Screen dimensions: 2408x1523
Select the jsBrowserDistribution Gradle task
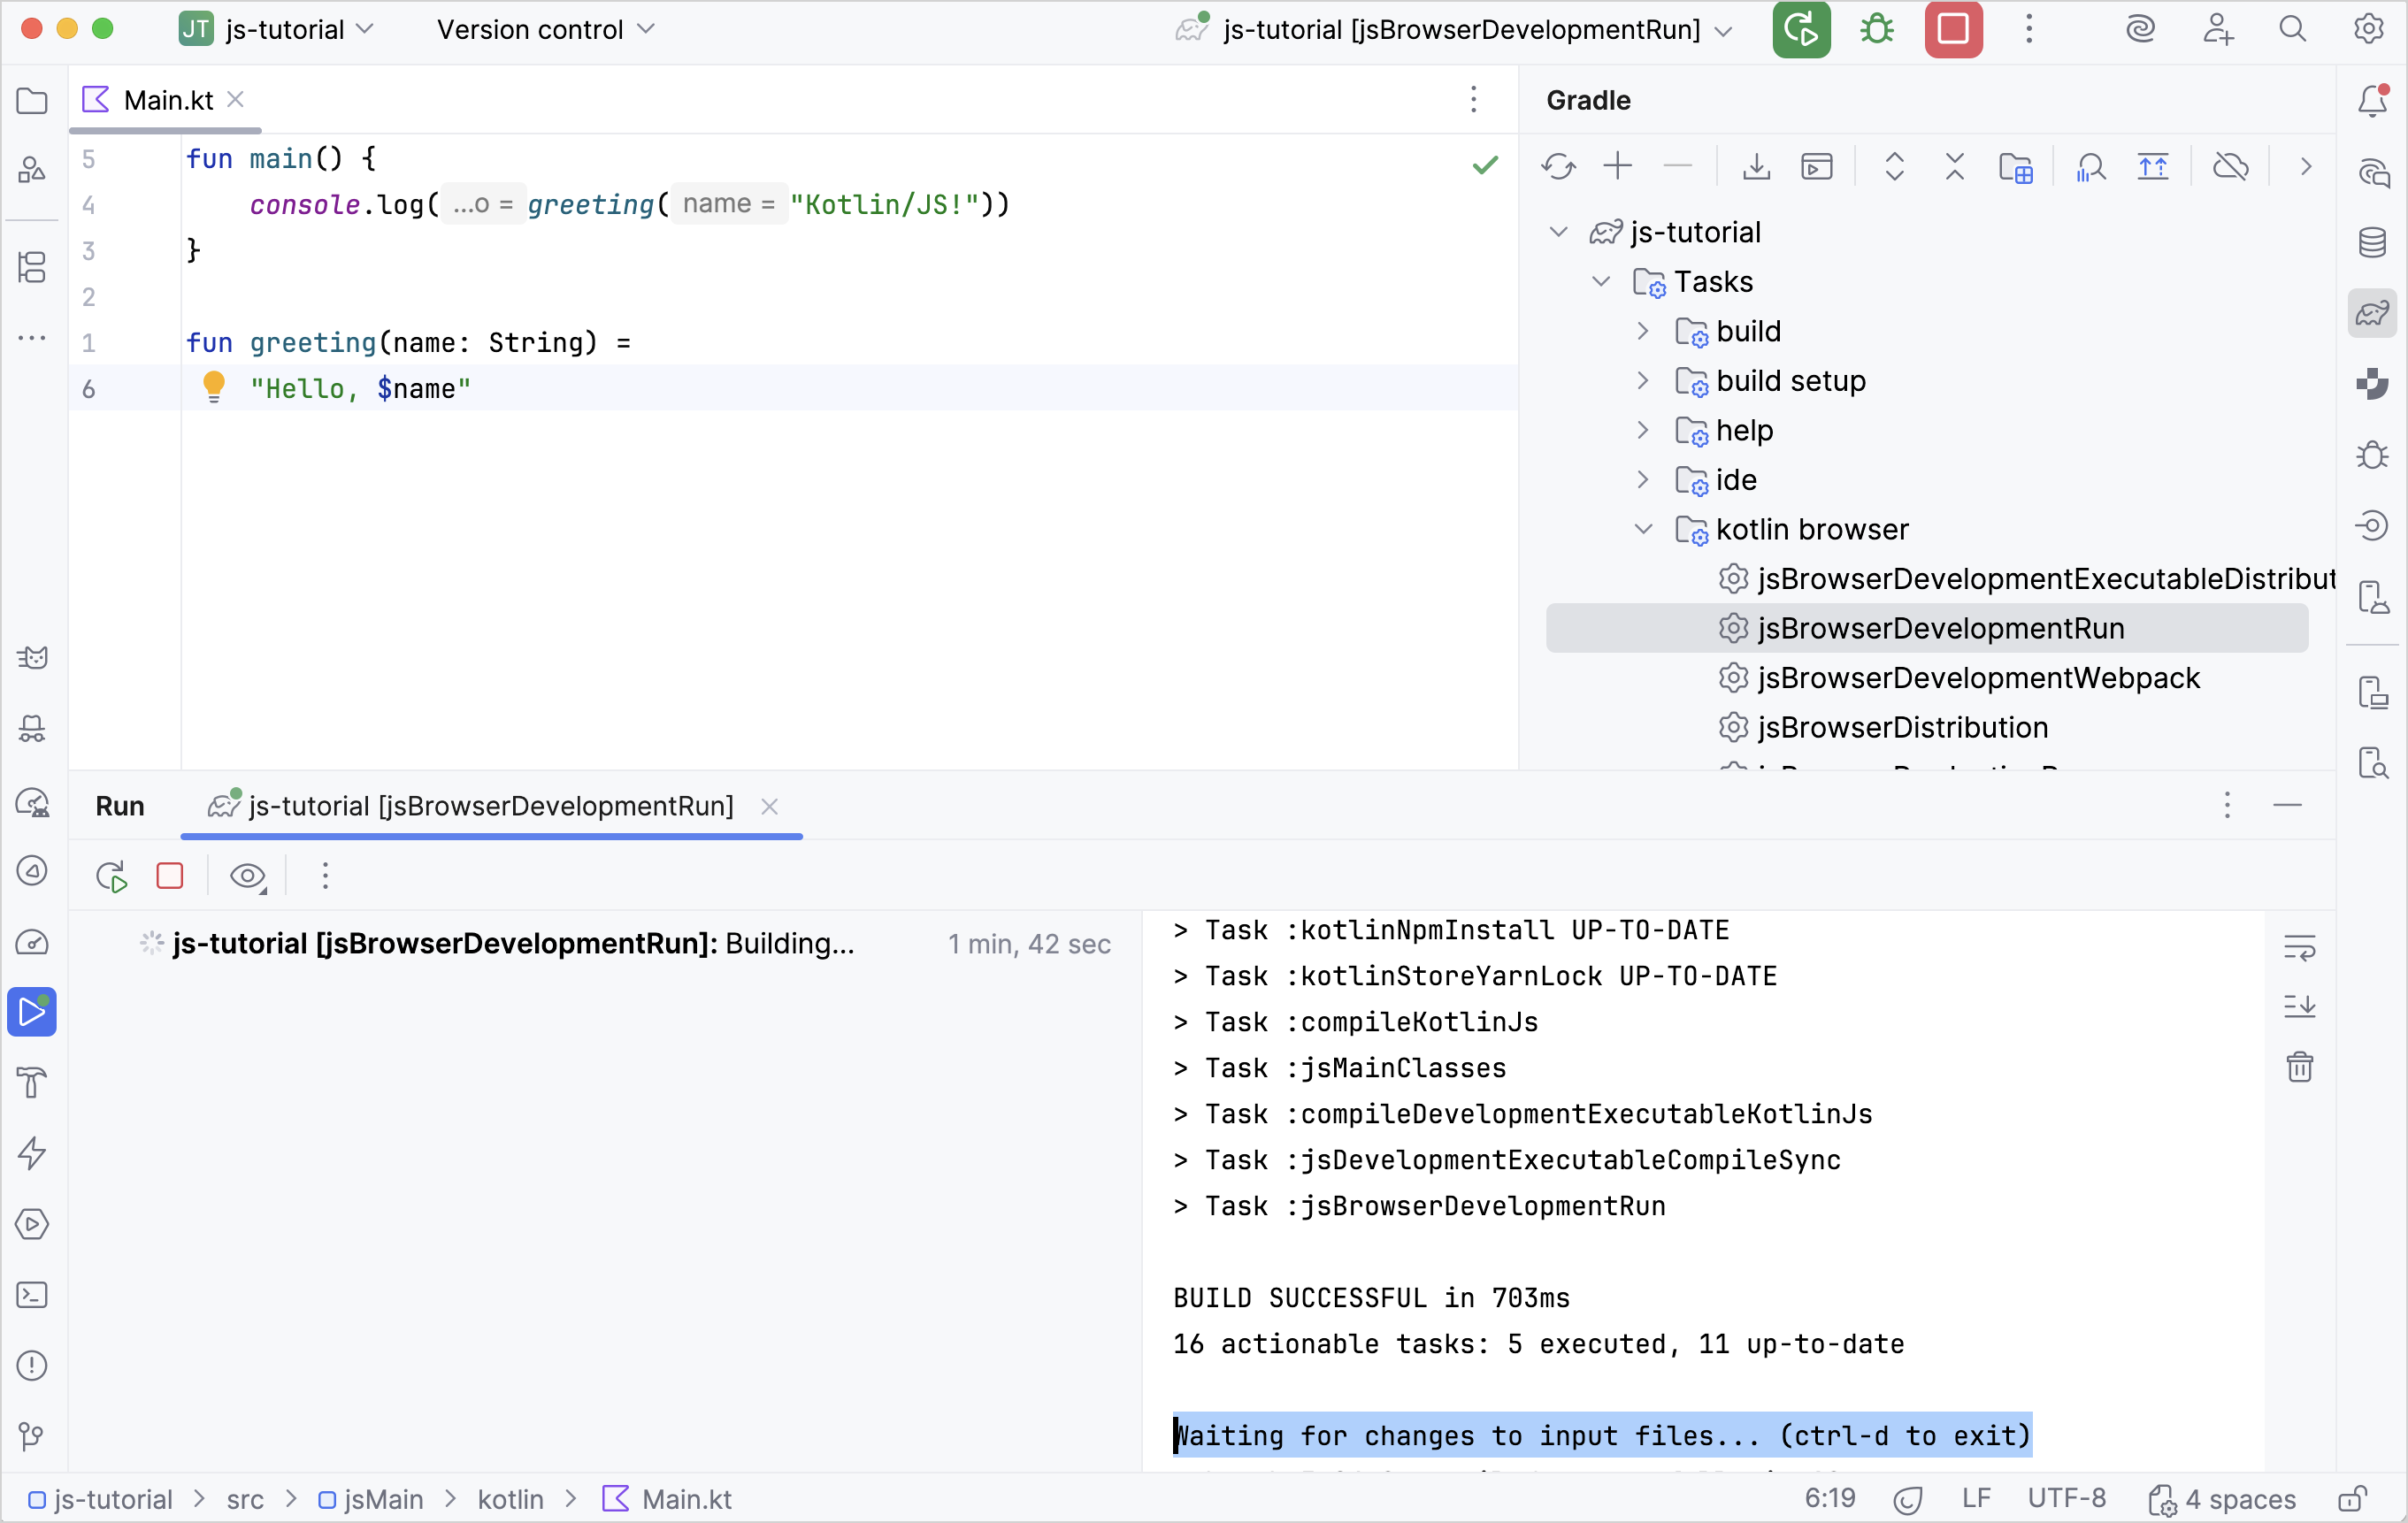pos(1902,727)
